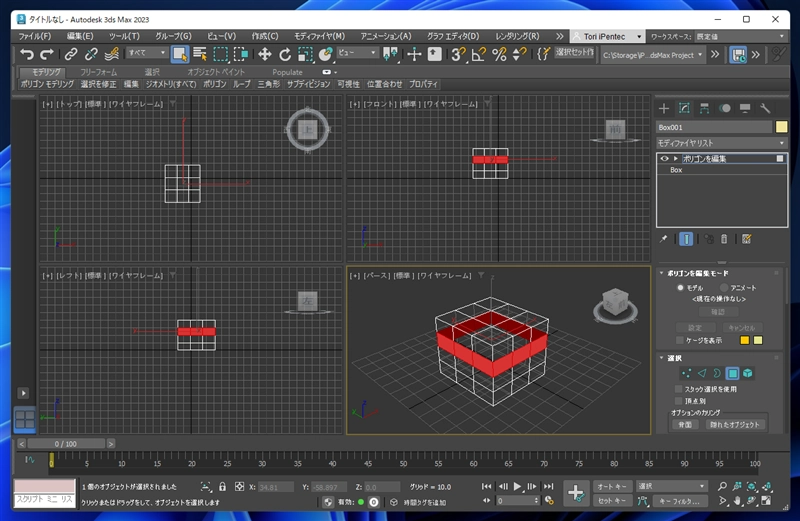Select Element sub-object level icon
This screenshot has width=800, height=521.
click(x=748, y=374)
